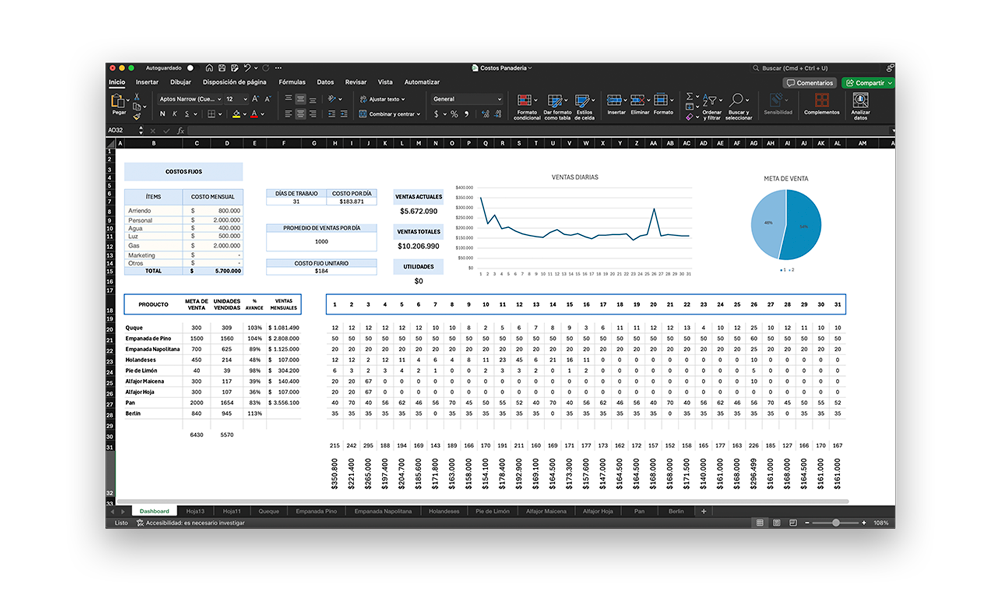Open the Fórmulas ribbon tab
The image size is (1000, 590).
[x=292, y=82]
